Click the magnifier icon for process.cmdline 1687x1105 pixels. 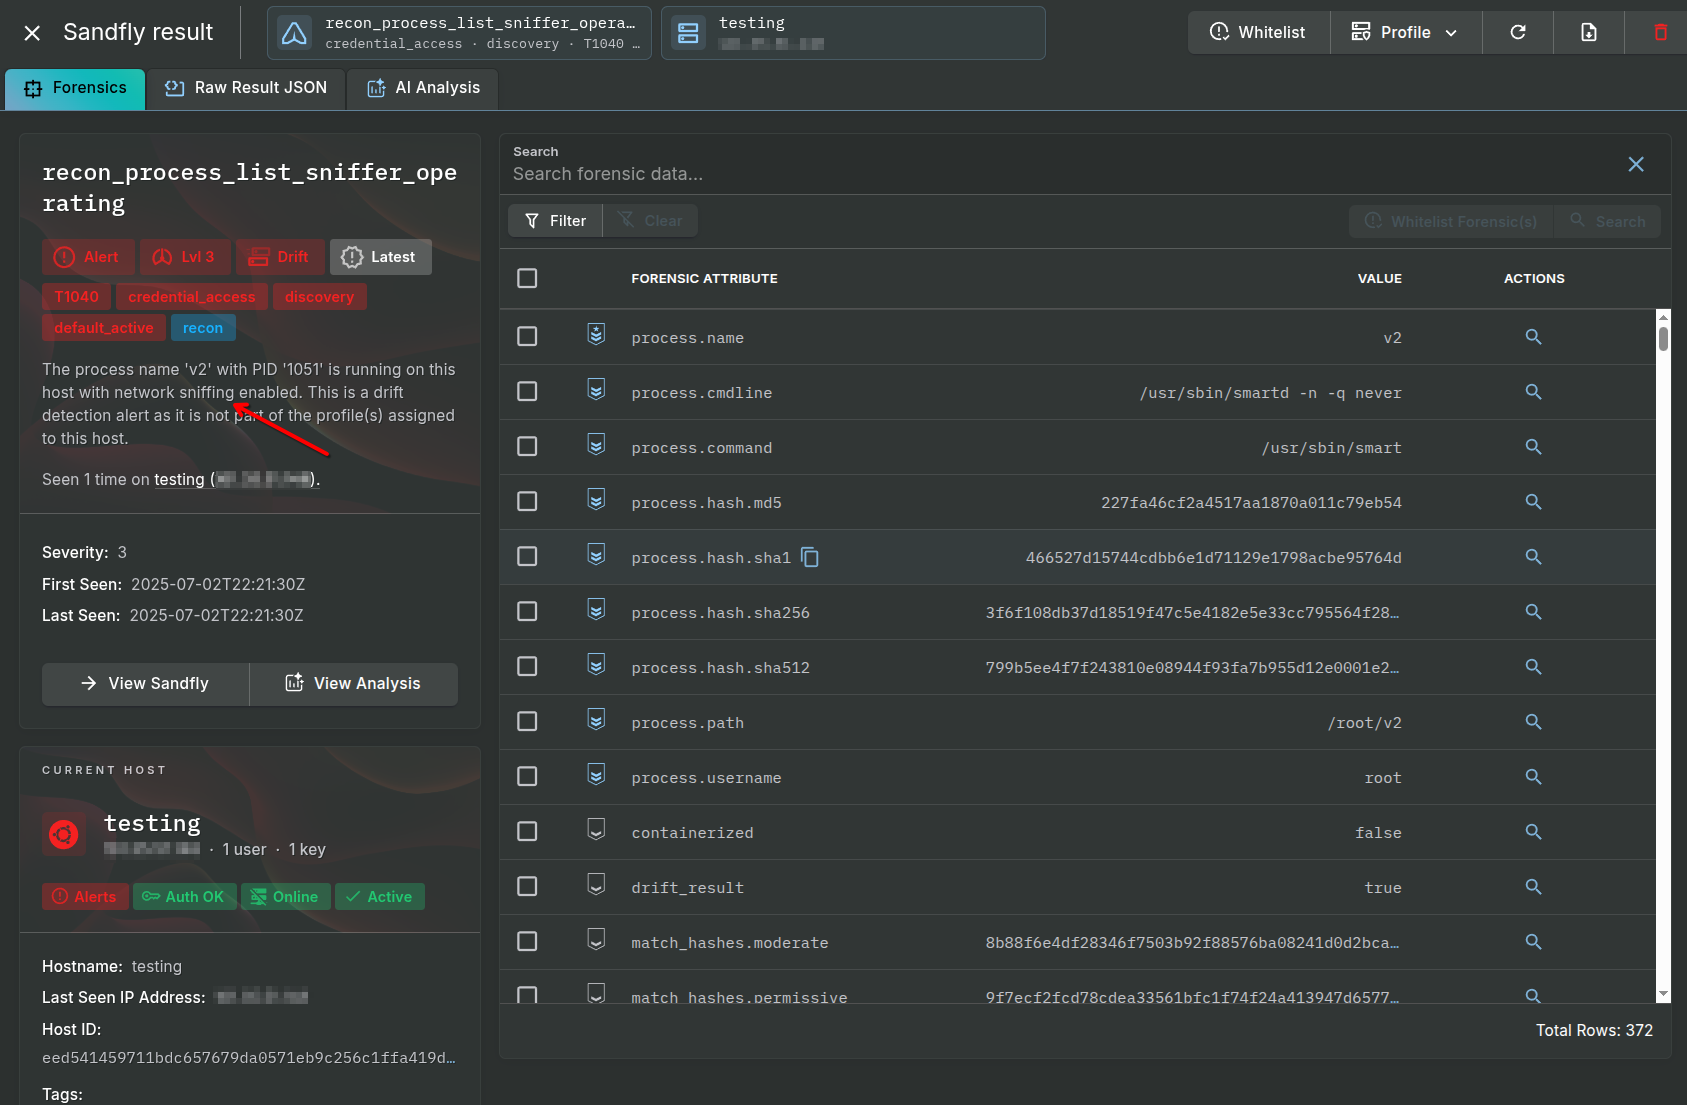click(1533, 392)
